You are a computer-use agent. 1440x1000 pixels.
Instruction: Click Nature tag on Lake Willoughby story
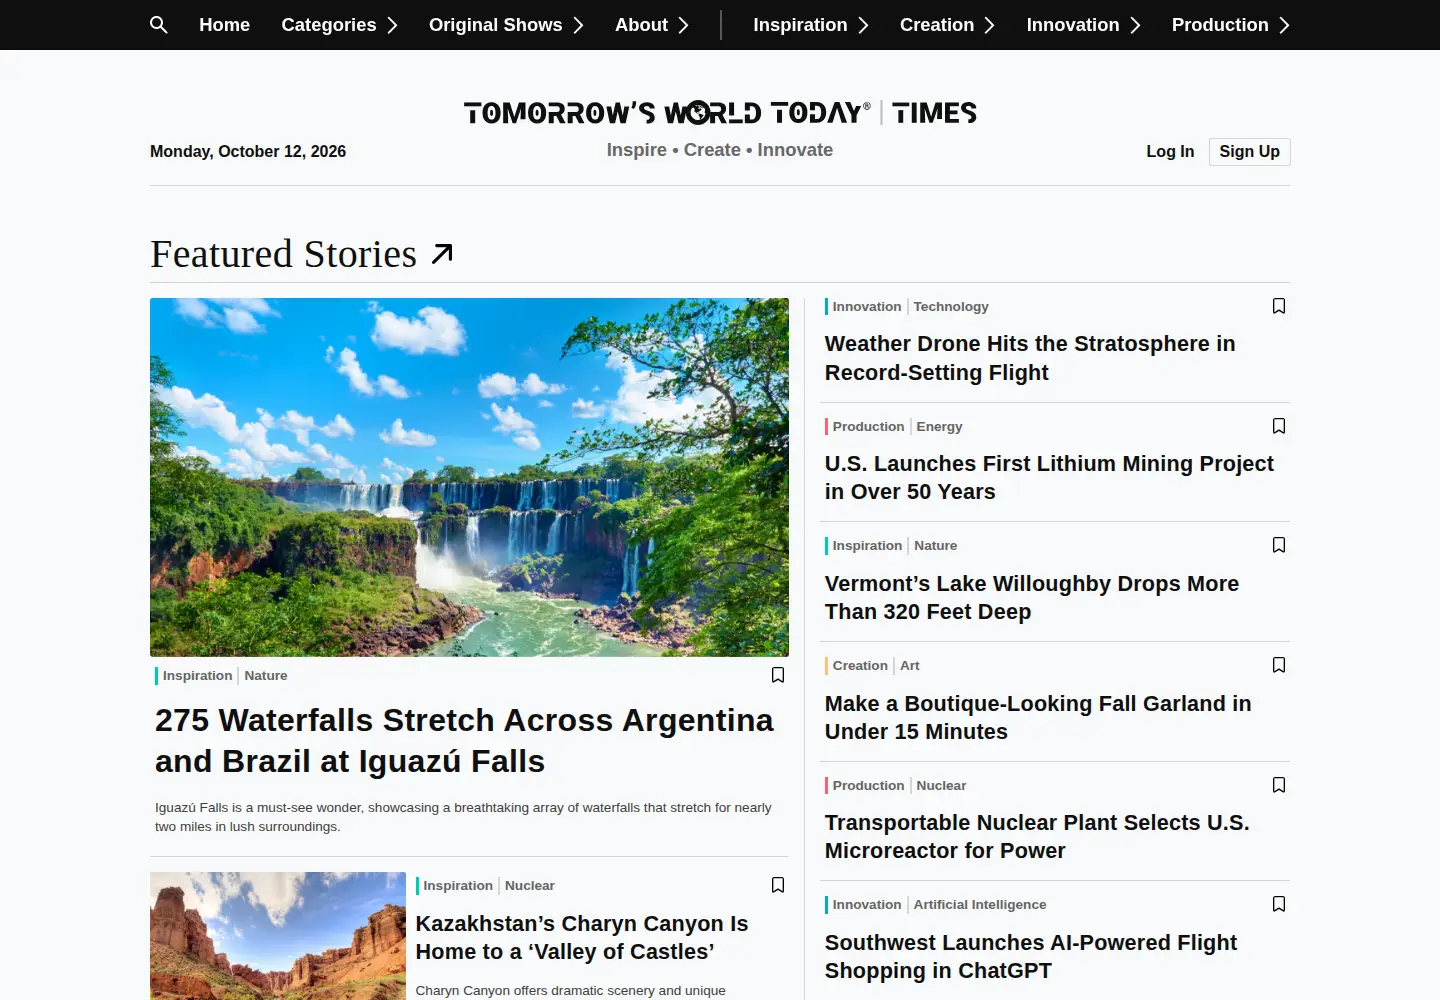pyautogui.click(x=935, y=545)
